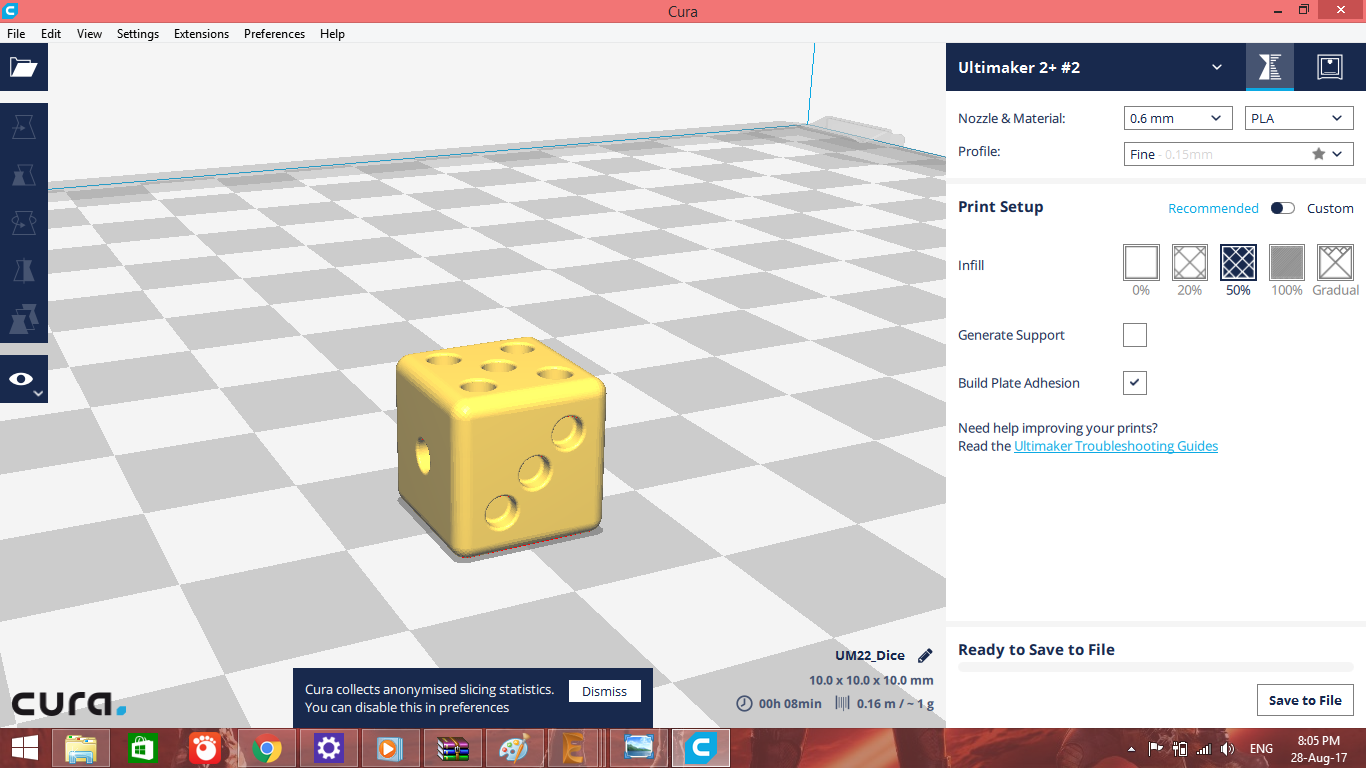Open the PLA material dropdown
Image resolution: width=1366 pixels, height=768 pixels.
(x=1299, y=118)
